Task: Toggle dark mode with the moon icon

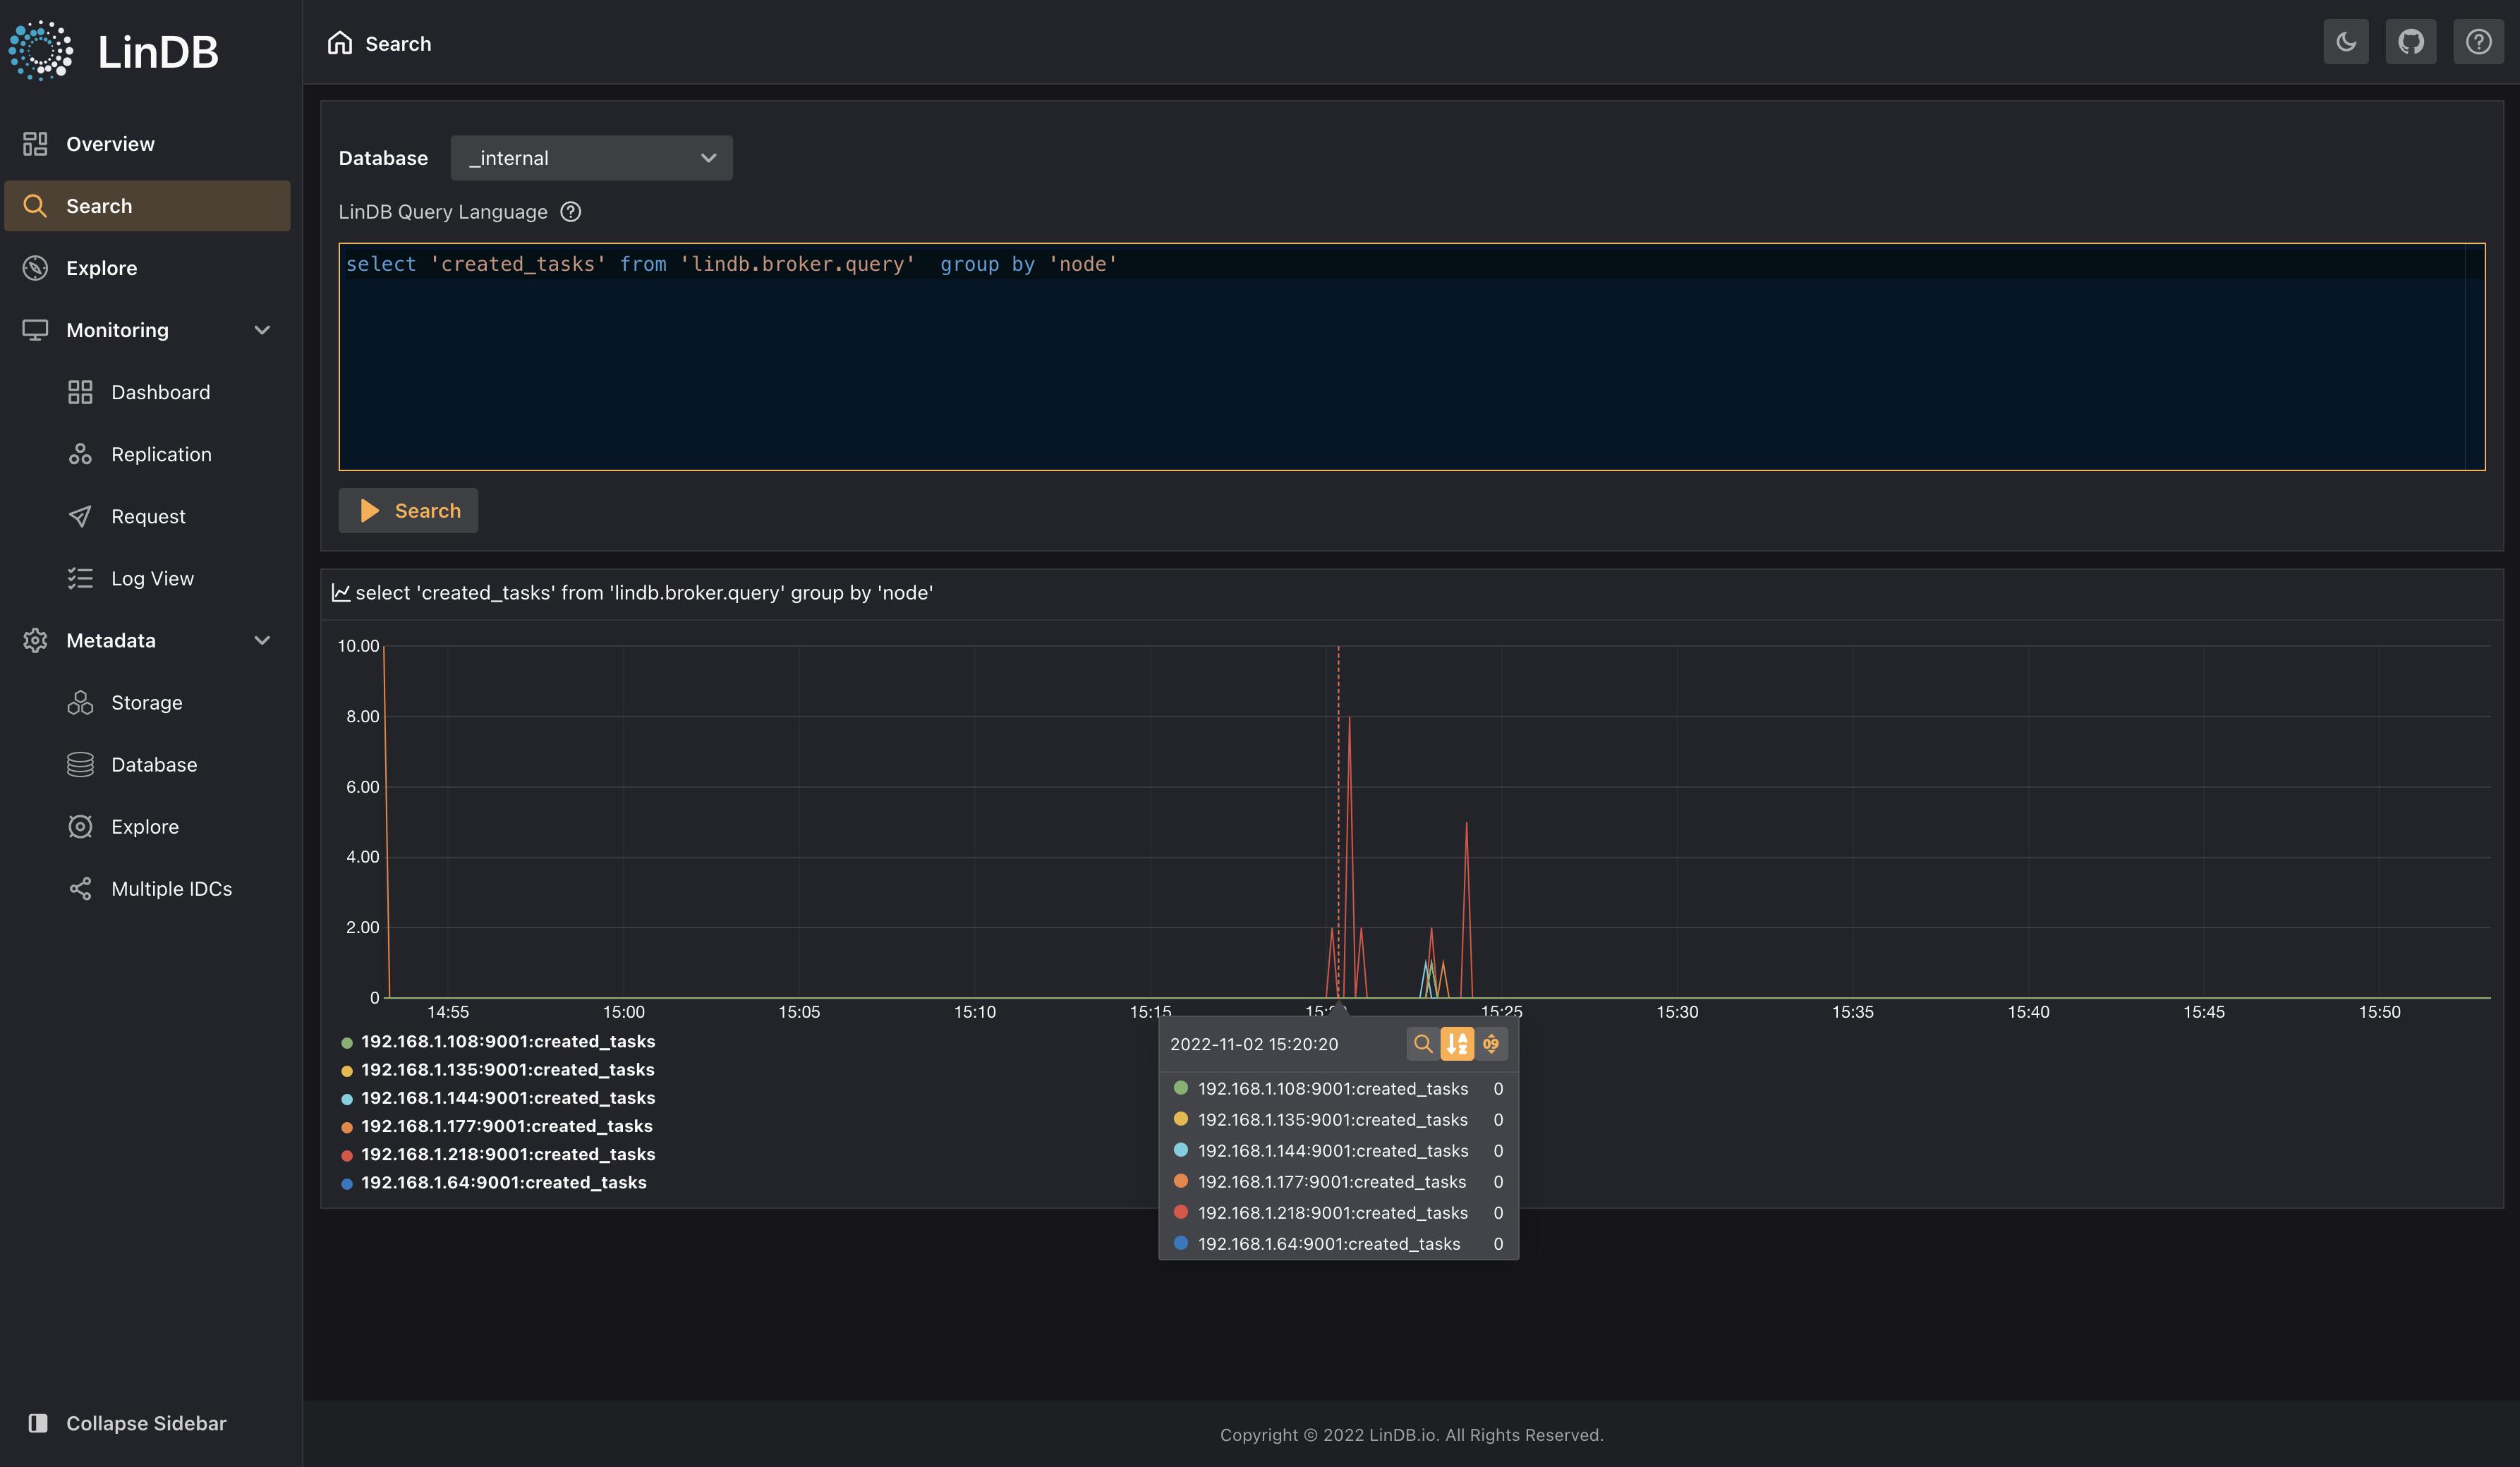Action: [2345, 42]
